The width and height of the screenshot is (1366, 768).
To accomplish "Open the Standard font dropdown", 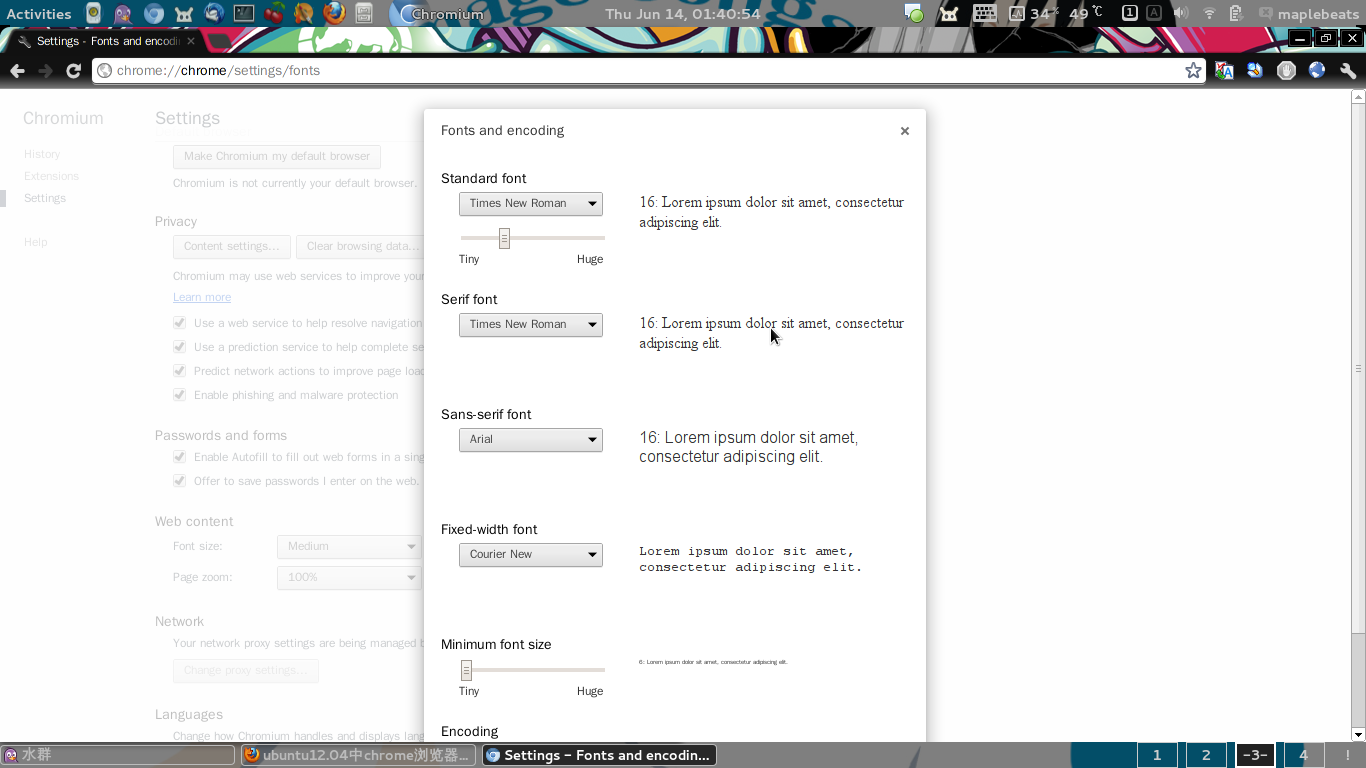I will [x=531, y=204].
